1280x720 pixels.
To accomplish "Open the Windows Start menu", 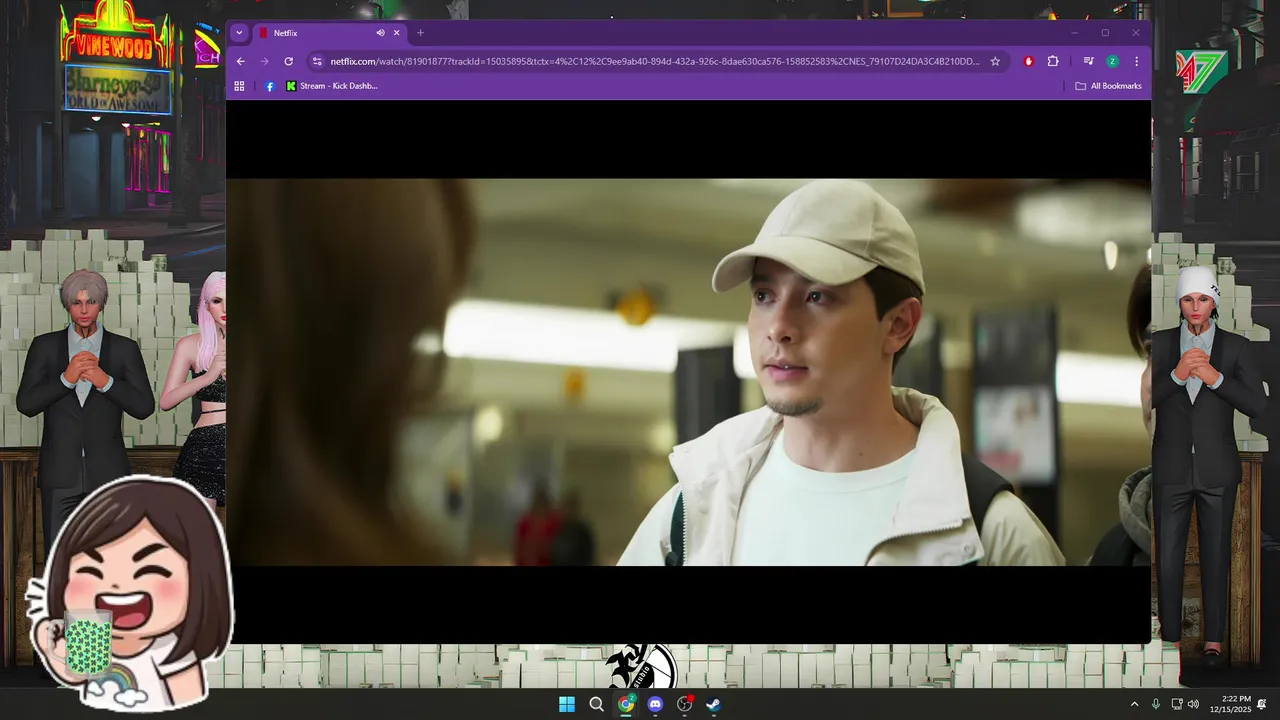I will [567, 704].
